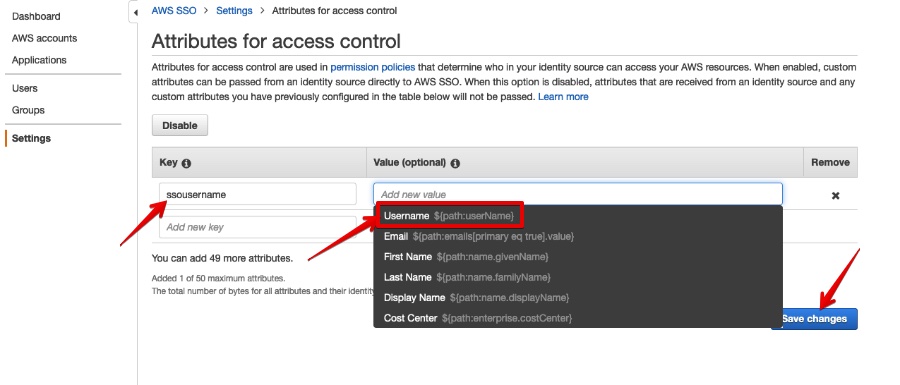Click the Key info icon
The width and height of the screenshot is (900, 385).
coord(186,164)
